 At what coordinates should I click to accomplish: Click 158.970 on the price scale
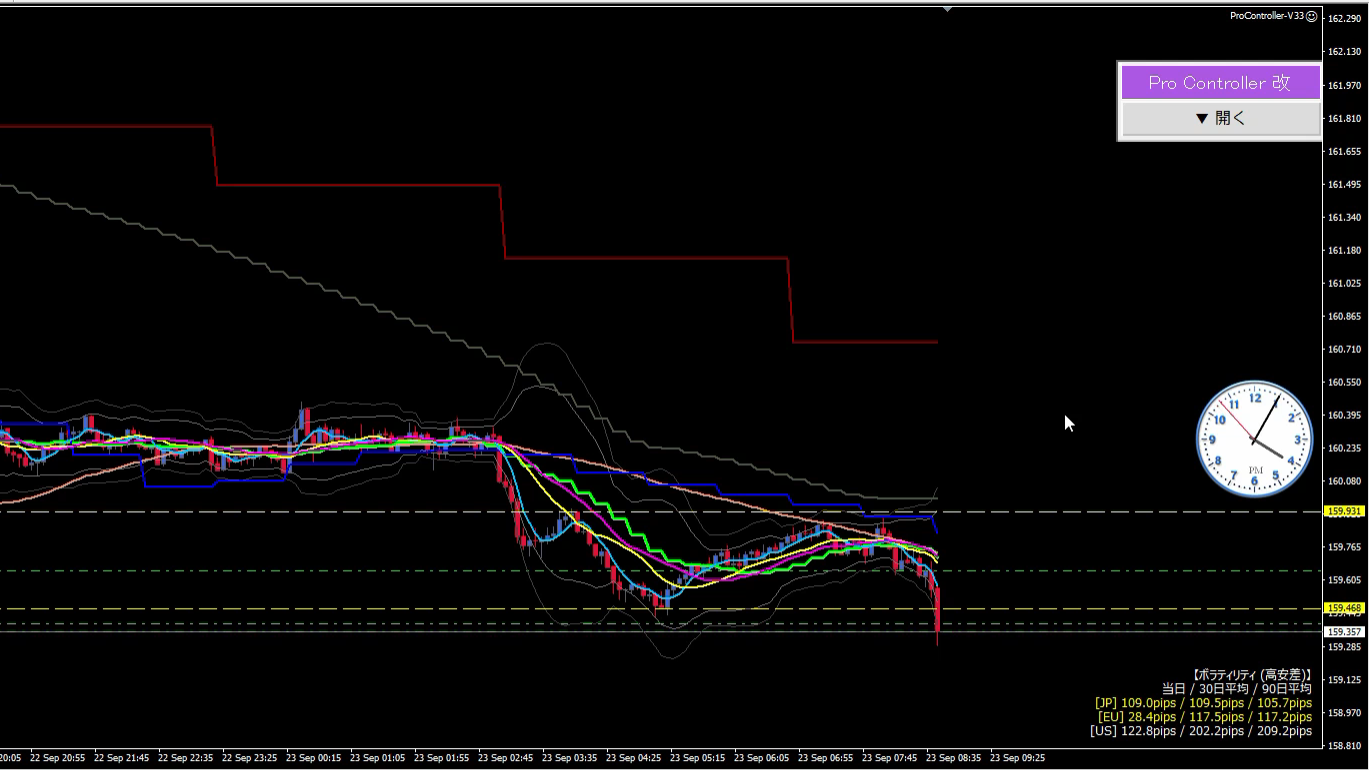[x=1344, y=713]
